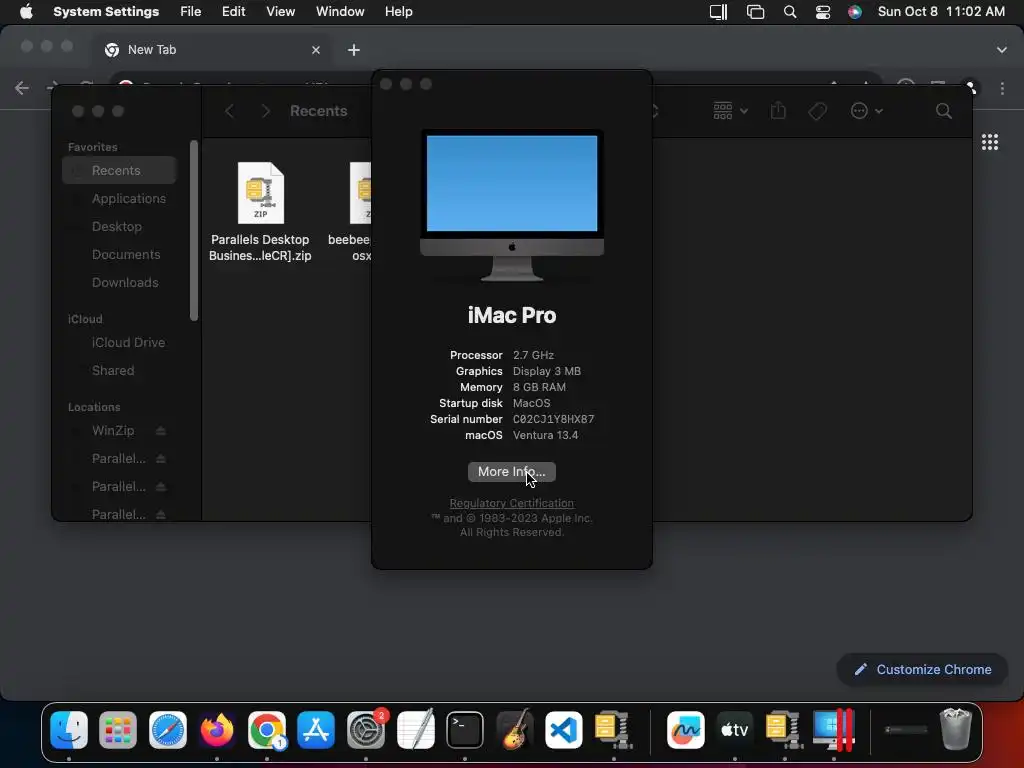Open Spotlight search in the menu bar
The height and width of the screenshot is (768, 1024).
(x=790, y=12)
